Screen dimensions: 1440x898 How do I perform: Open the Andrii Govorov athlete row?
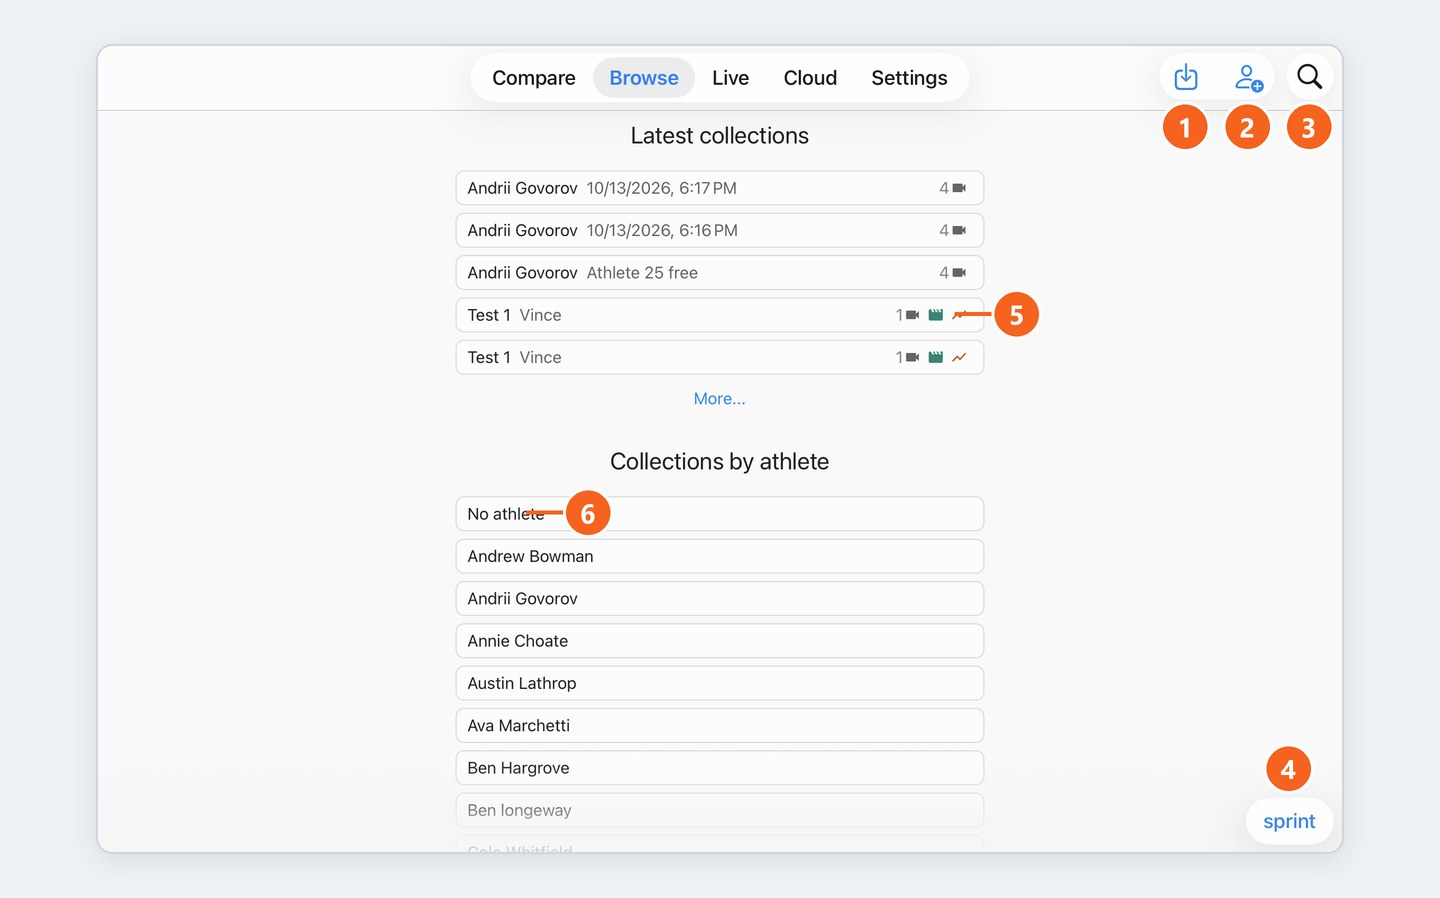pyautogui.click(x=720, y=599)
